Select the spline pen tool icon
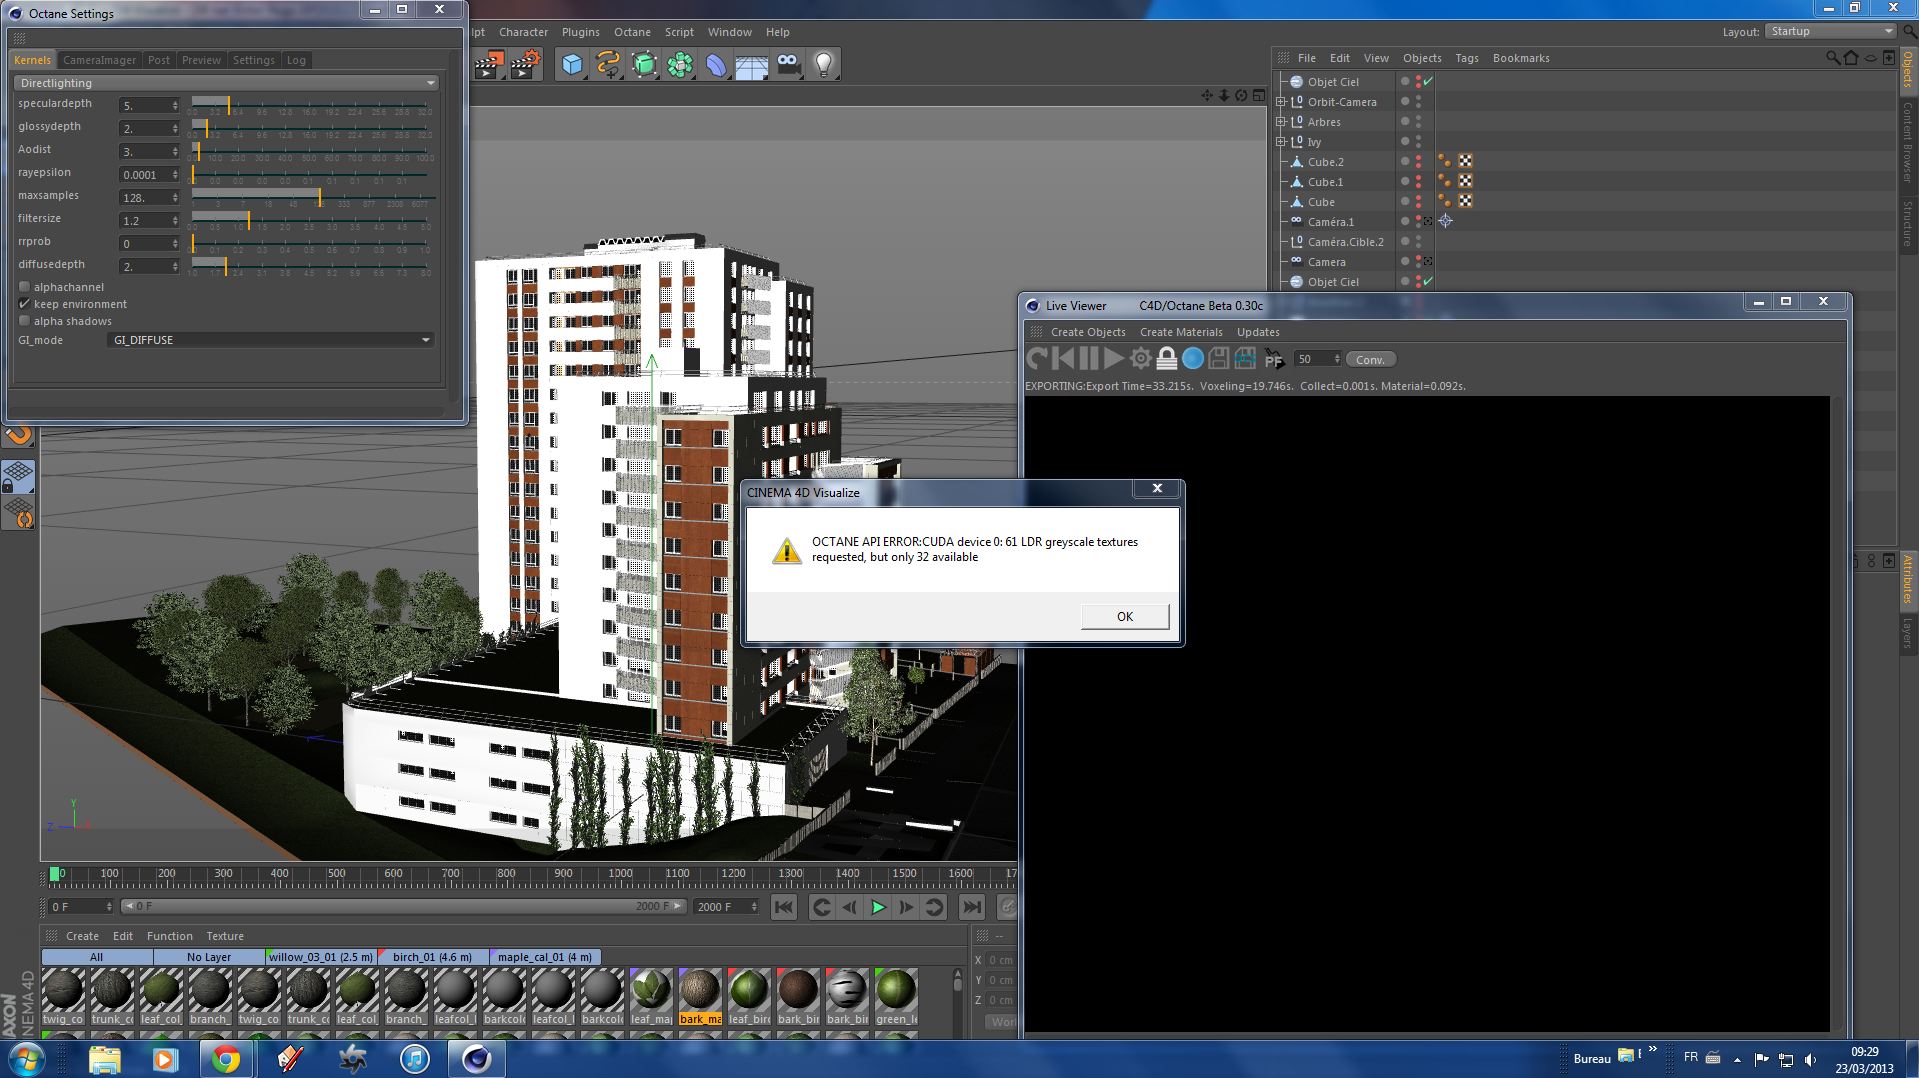 [x=608, y=65]
